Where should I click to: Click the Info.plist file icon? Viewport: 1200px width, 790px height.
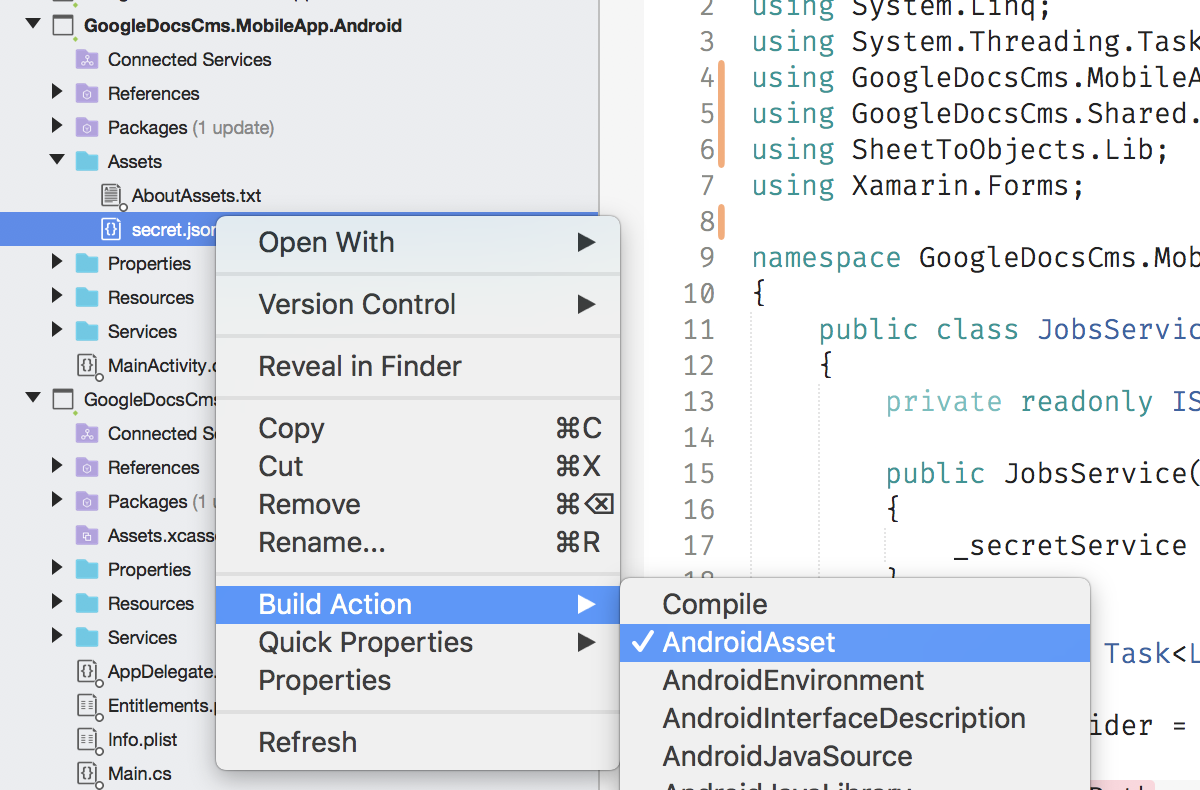[x=87, y=739]
